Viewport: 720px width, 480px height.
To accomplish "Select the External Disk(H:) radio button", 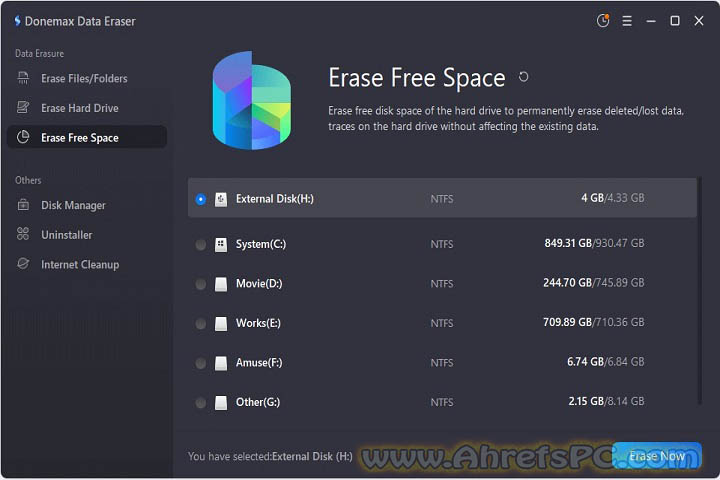I will coord(201,199).
